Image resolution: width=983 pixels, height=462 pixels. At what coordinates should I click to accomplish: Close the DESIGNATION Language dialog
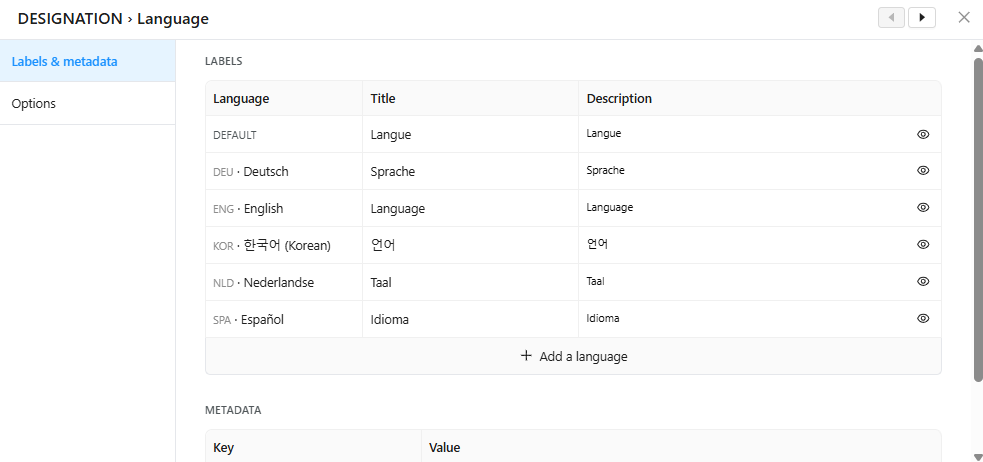pos(964,18)
